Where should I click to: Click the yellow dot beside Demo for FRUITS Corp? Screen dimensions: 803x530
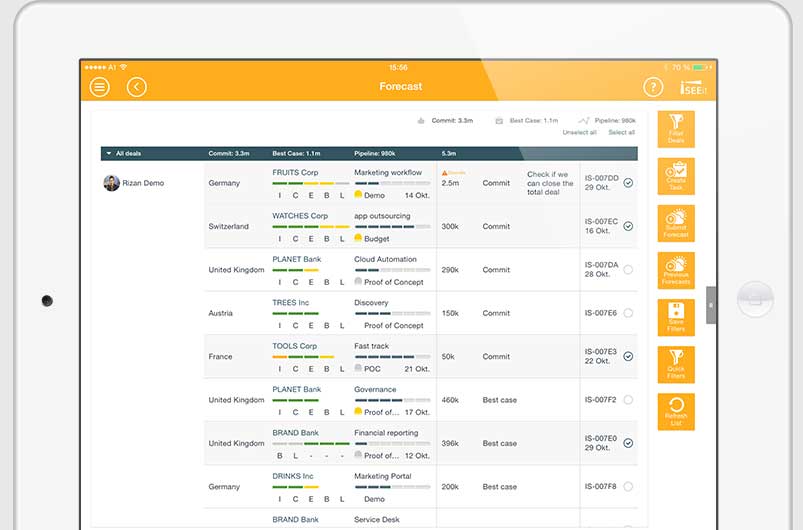click(x=358, y=195)
